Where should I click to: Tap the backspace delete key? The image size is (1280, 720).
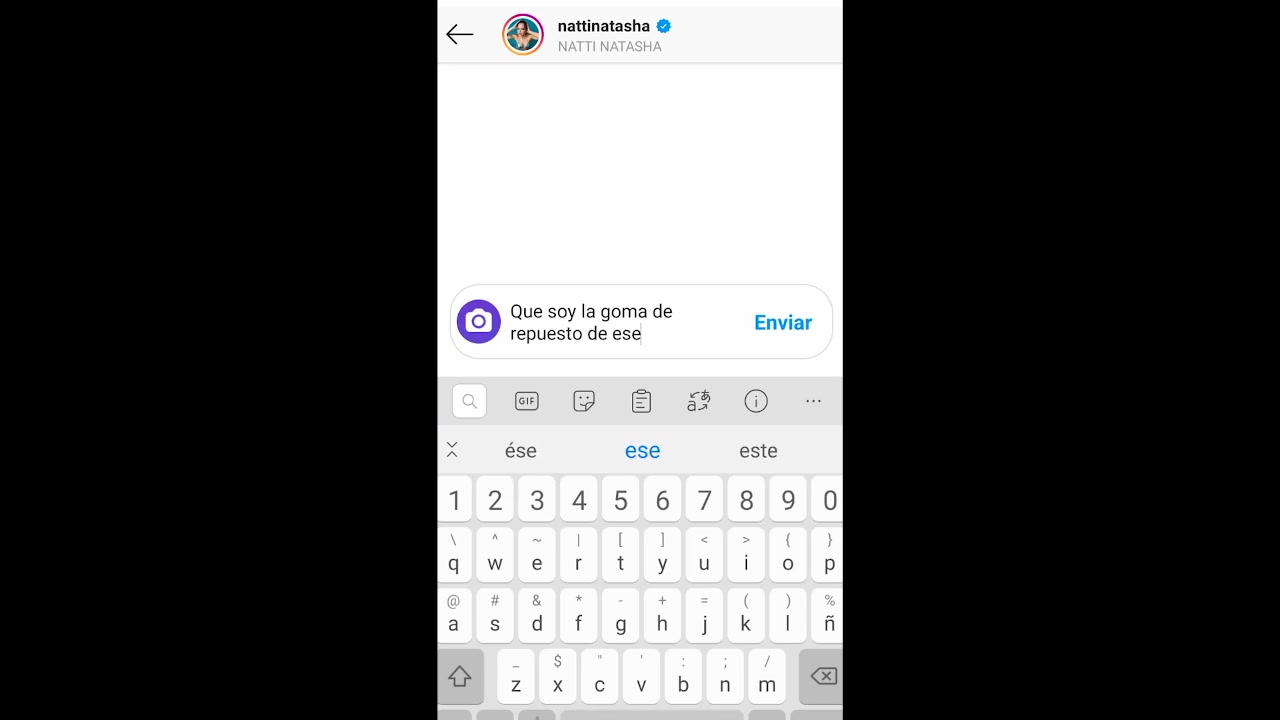pyautogui.click(x=822, y=677)
